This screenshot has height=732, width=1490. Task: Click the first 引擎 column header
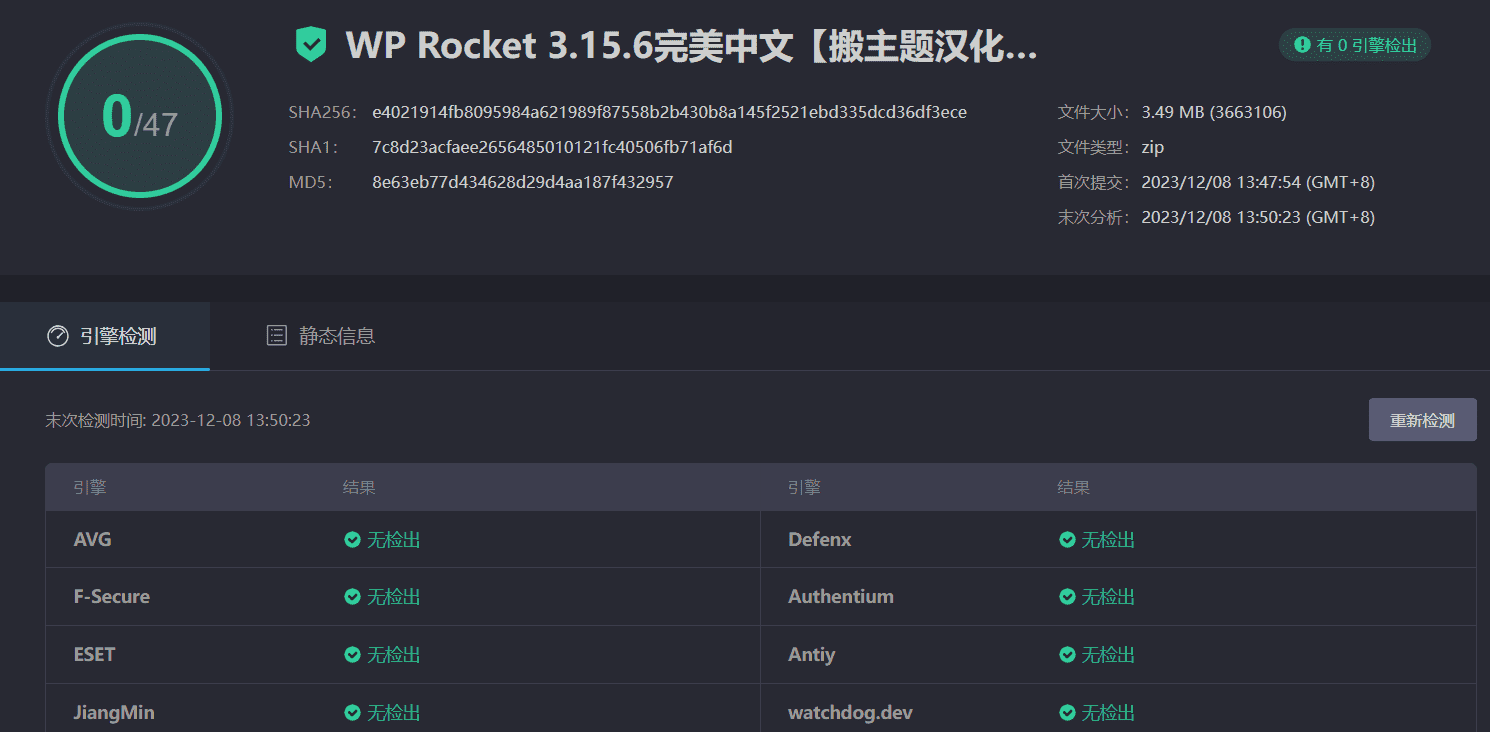[x=90, y=488]
